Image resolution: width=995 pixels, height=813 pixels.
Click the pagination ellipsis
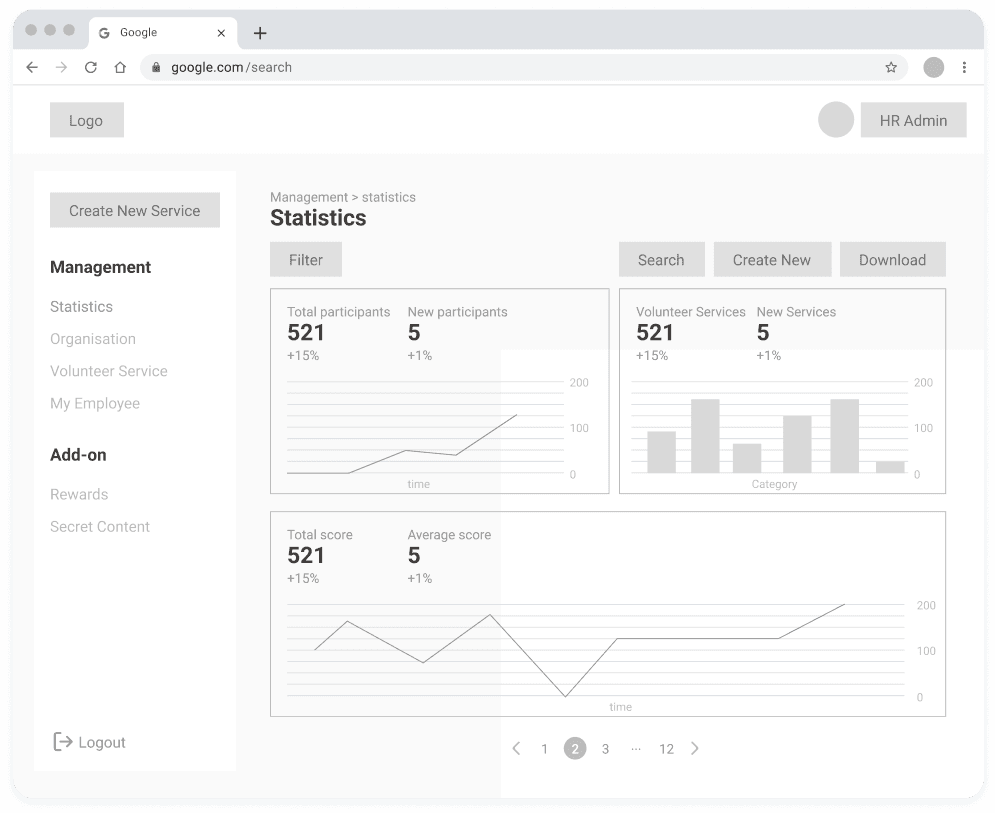tap(636, 750)
